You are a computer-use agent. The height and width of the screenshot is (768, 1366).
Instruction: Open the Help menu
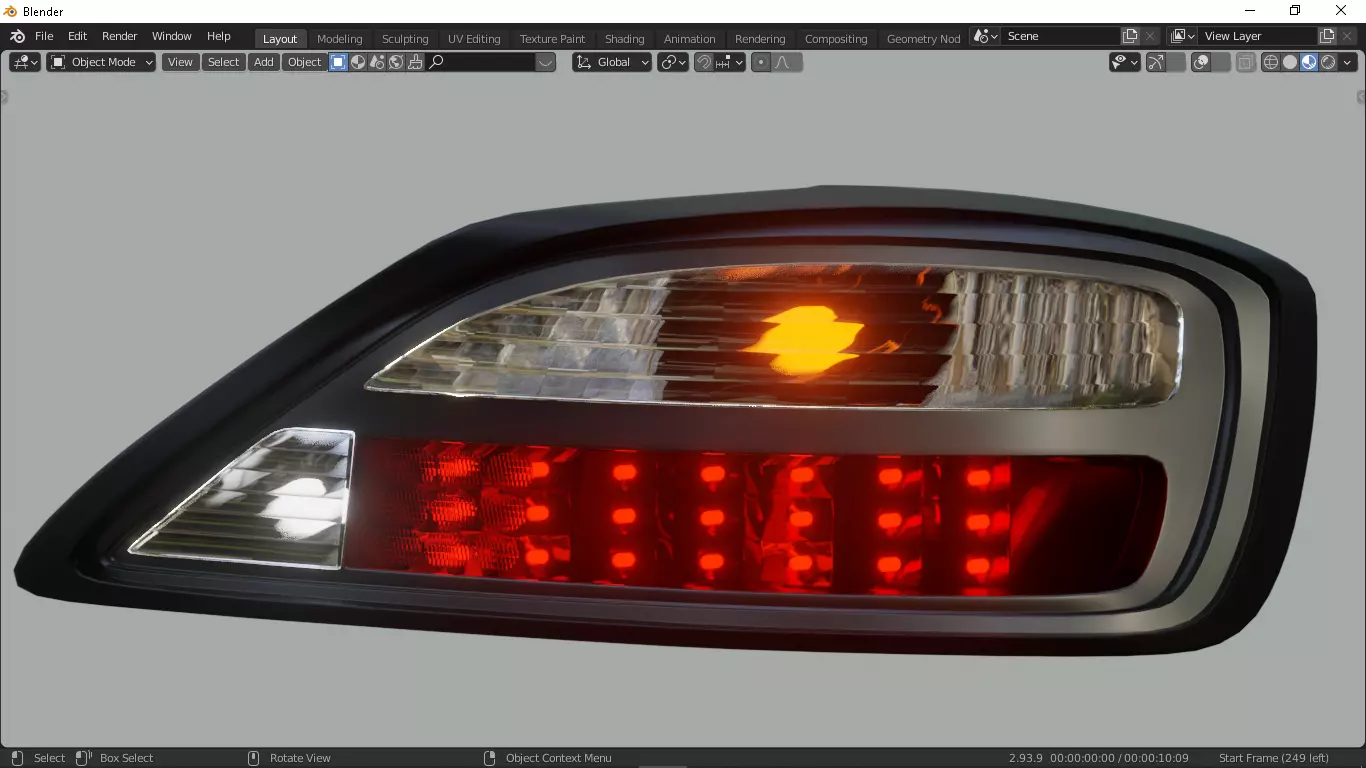(x=218, y=36)
